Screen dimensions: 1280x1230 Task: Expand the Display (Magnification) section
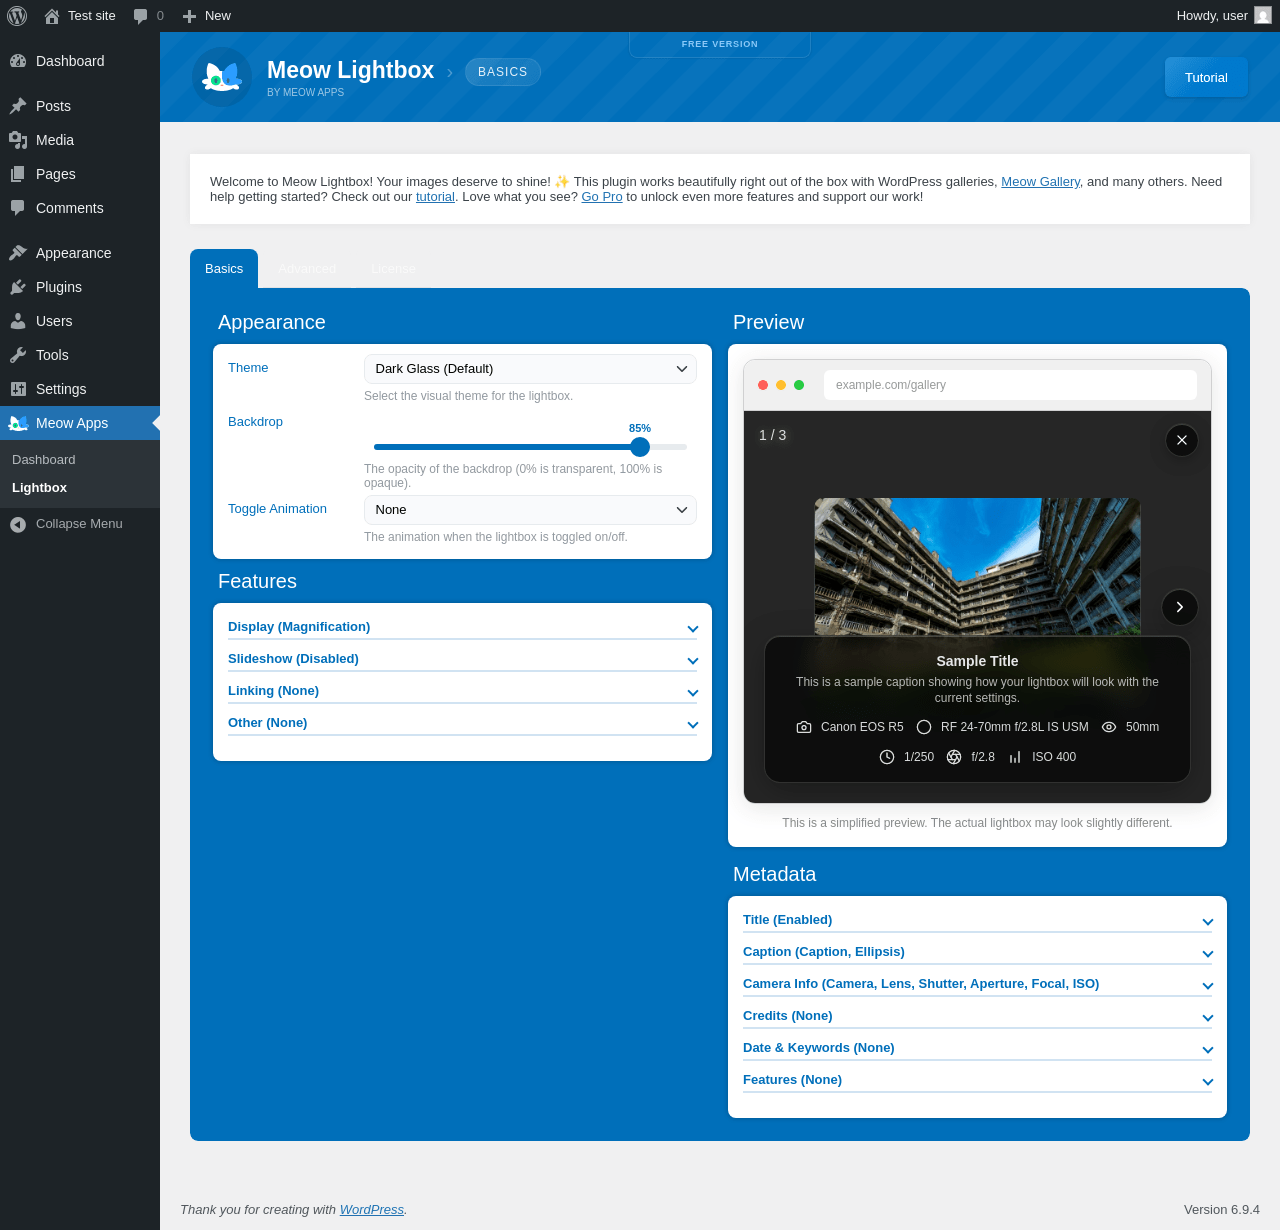[x=462, y=627]
